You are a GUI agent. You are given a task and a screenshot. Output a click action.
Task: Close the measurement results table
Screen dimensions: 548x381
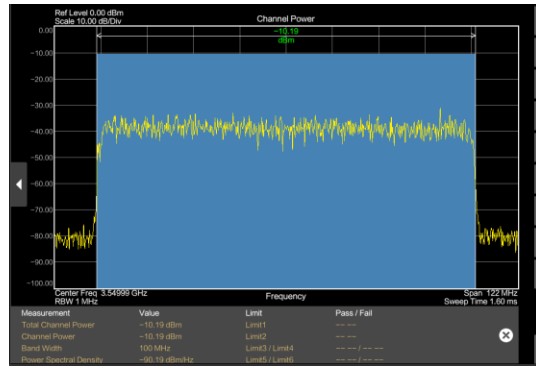point(506,335)
